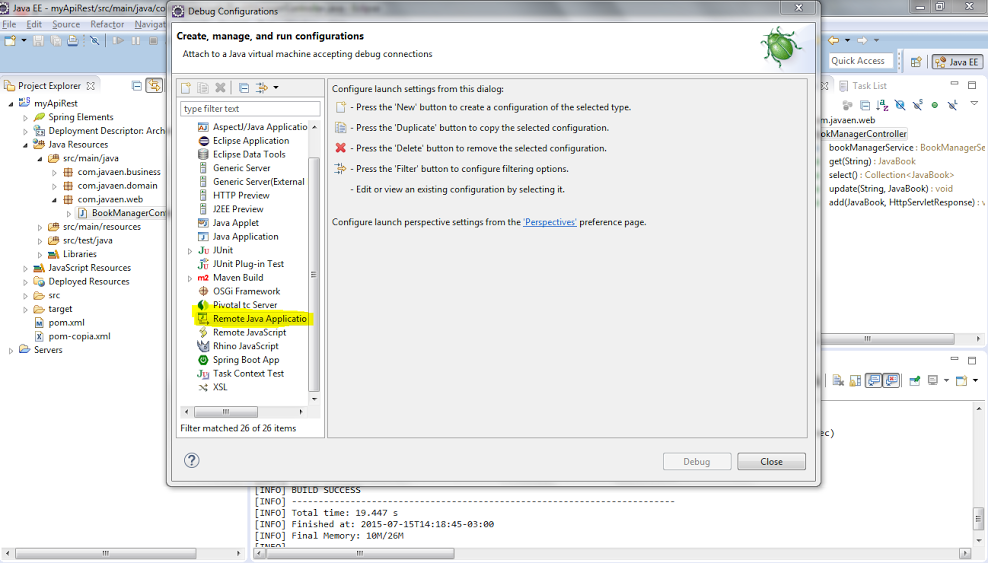Viewport: 988px width, 563px height.
Task: Expand src/main/resources folder node
Action: (40, 227)
